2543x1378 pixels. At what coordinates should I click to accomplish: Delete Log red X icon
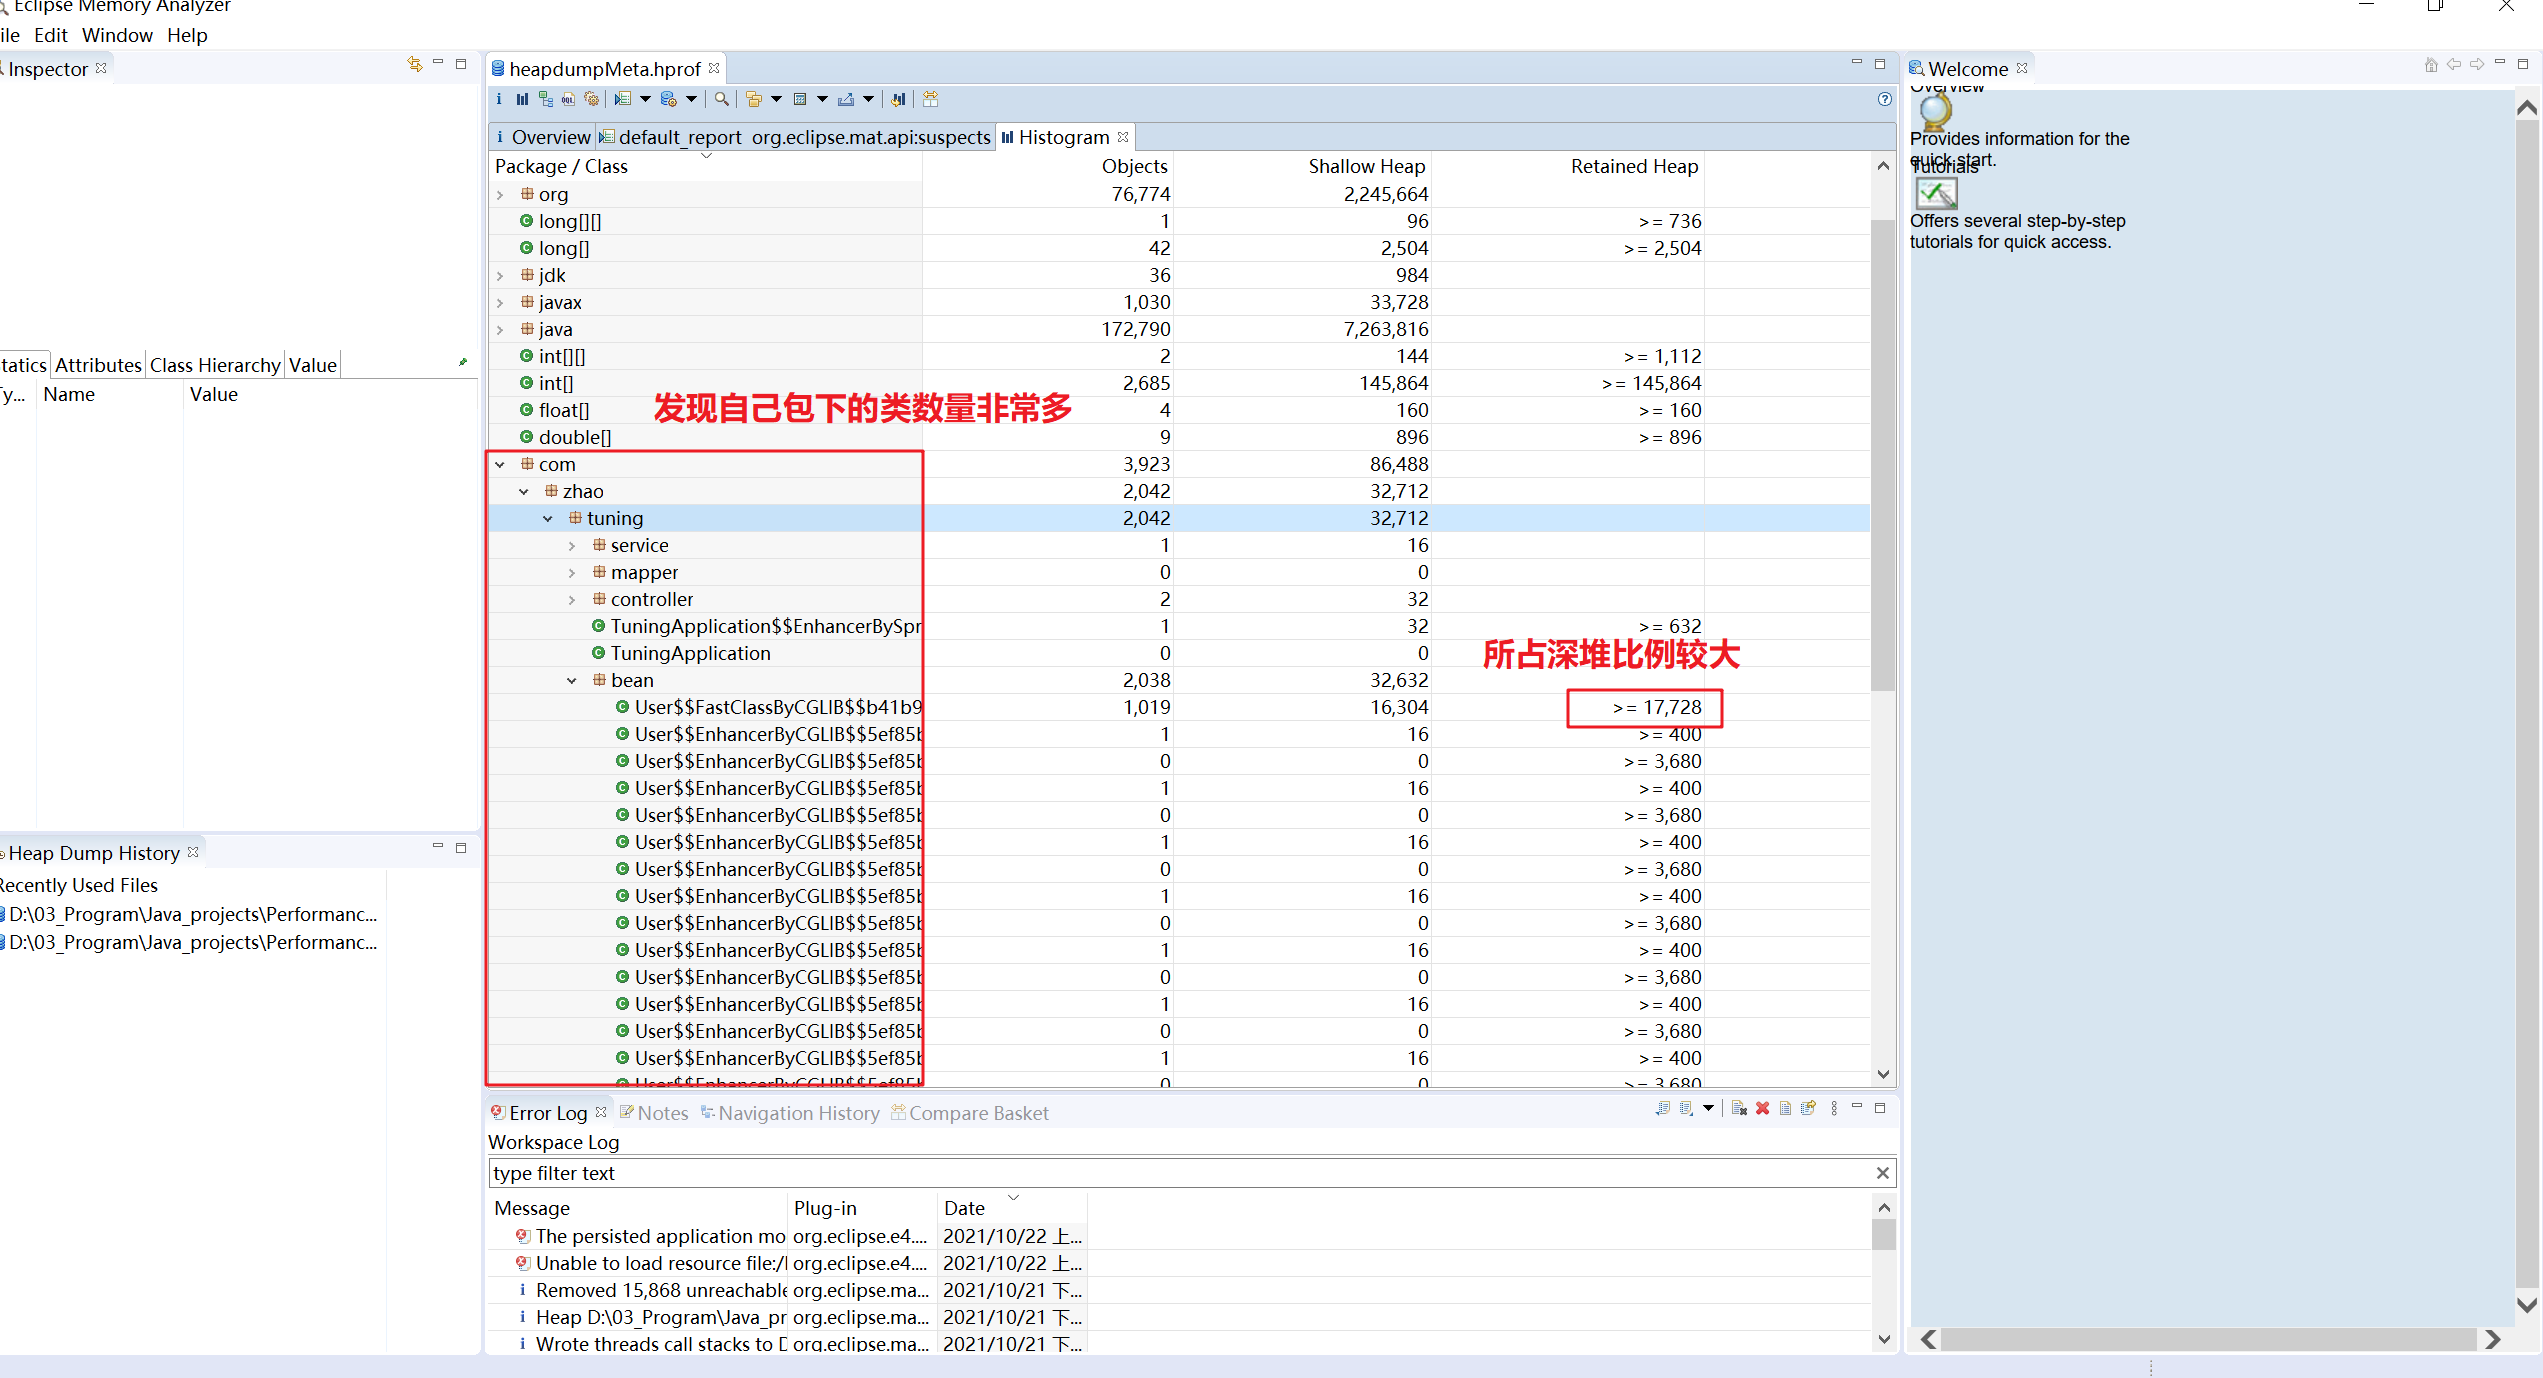[1762, 1108]
